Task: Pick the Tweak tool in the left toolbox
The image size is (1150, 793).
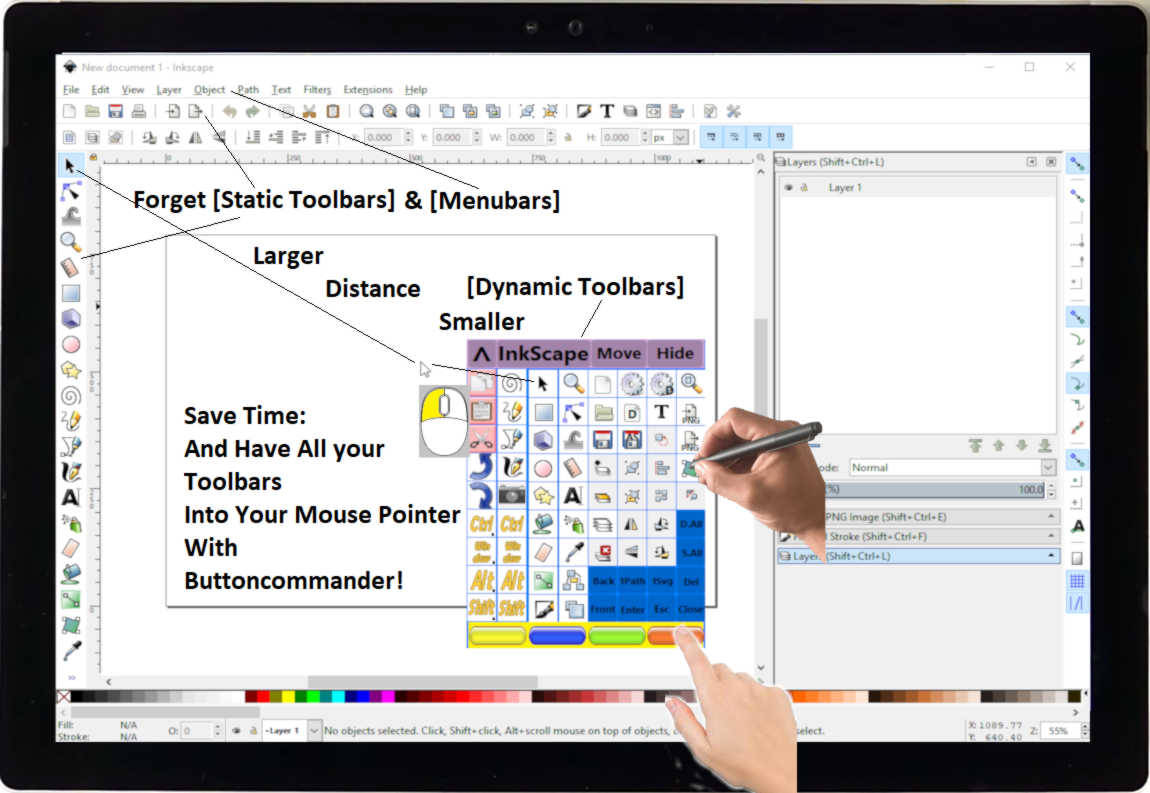Action: [x=70, y=216]
